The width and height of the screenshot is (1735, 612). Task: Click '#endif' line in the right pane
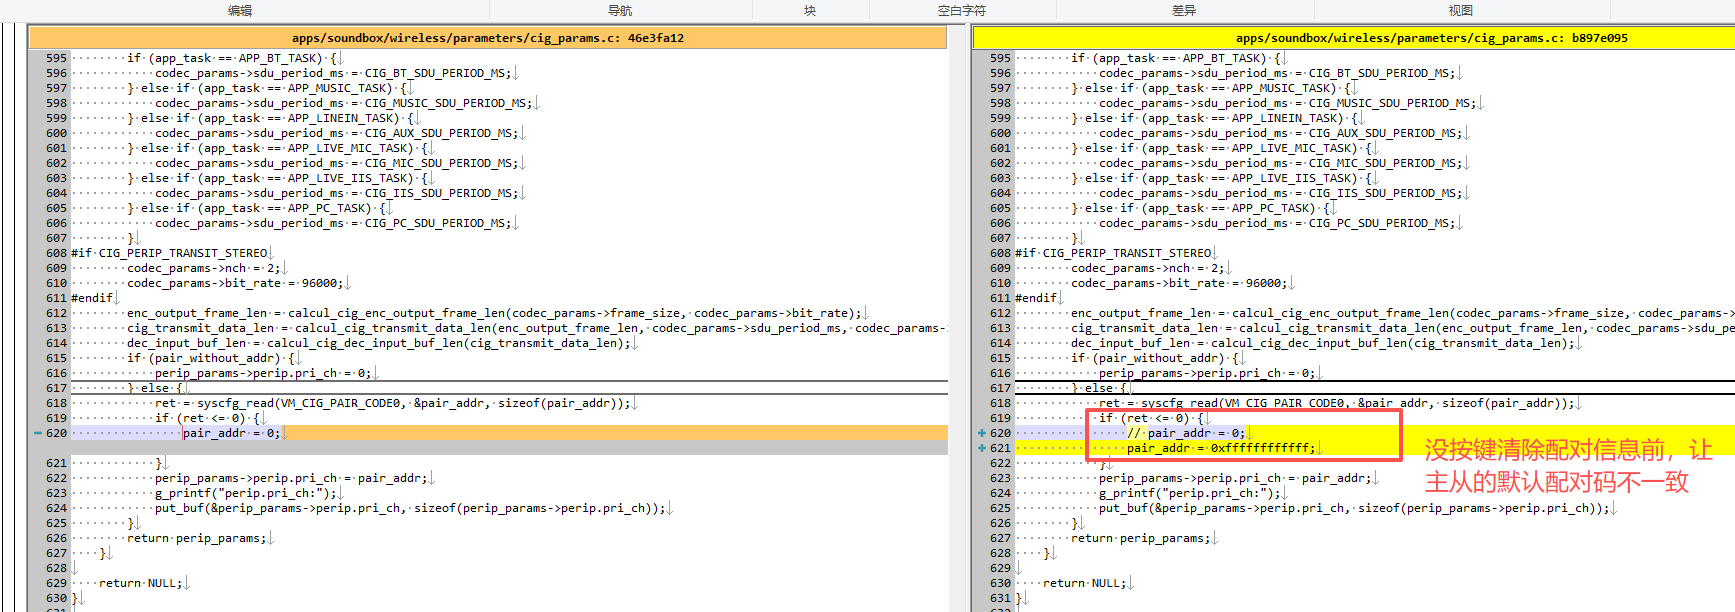coord(1036,298)
